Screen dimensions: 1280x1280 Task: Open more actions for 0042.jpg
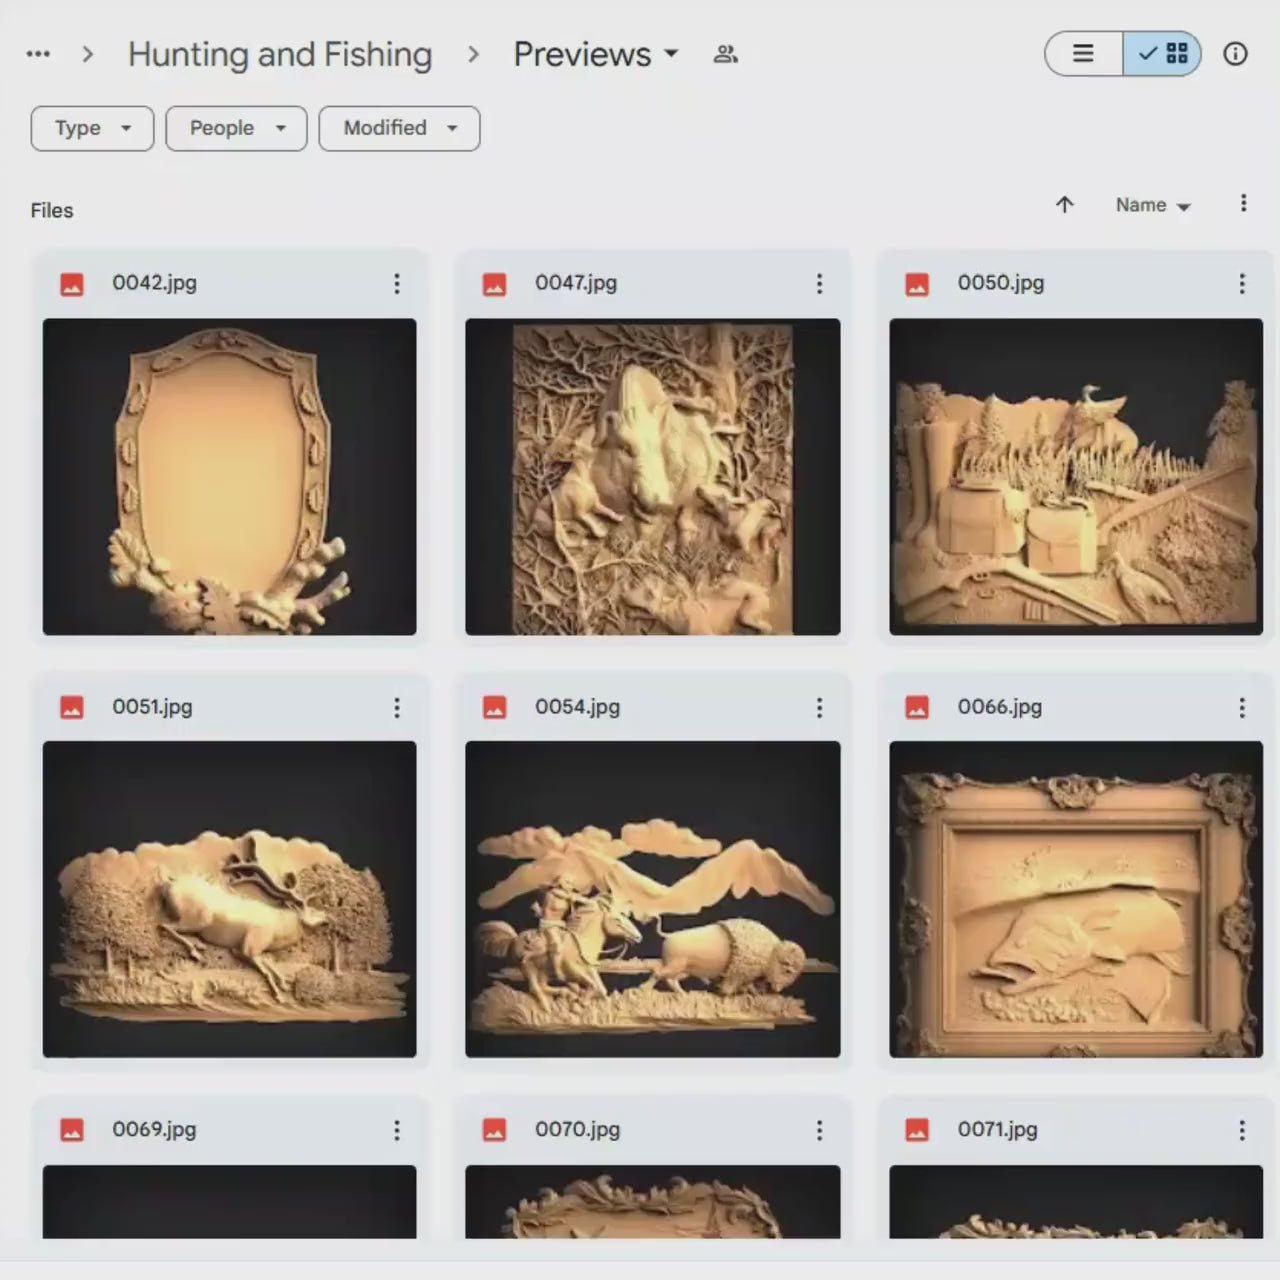[x=397, y=284]
